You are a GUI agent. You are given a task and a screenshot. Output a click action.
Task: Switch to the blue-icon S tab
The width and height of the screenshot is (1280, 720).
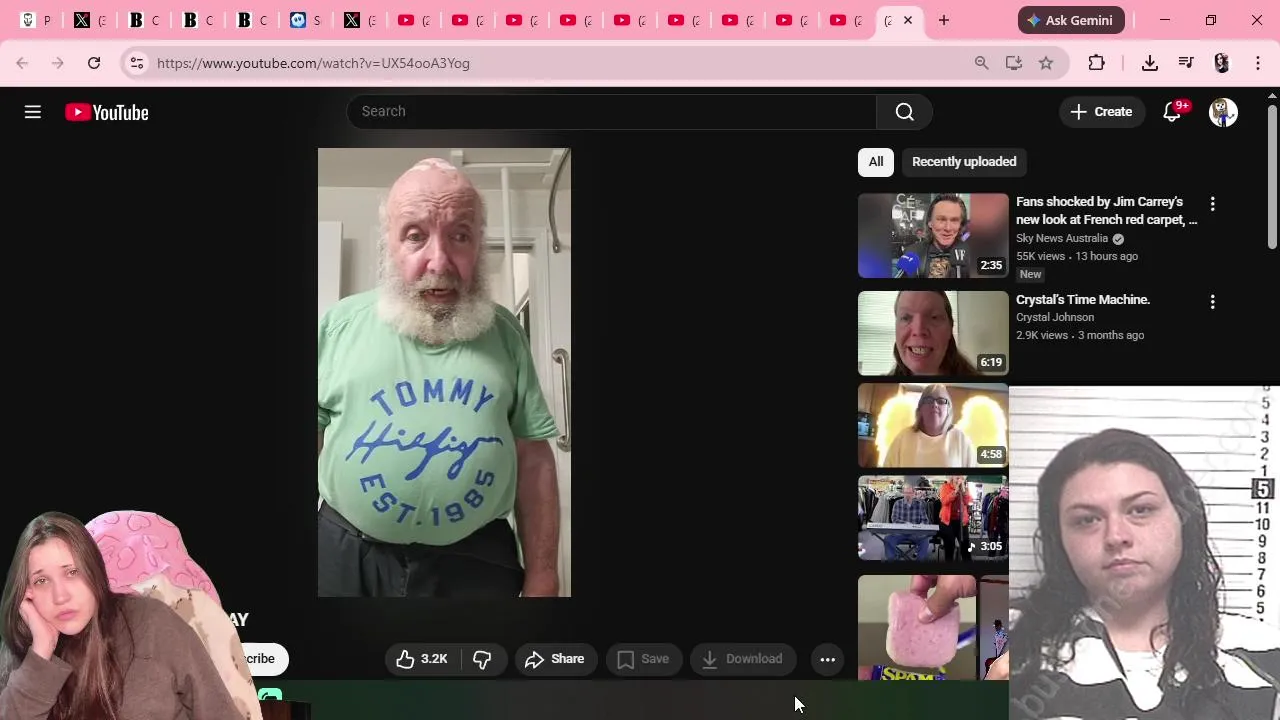click(x=305, y=20)
